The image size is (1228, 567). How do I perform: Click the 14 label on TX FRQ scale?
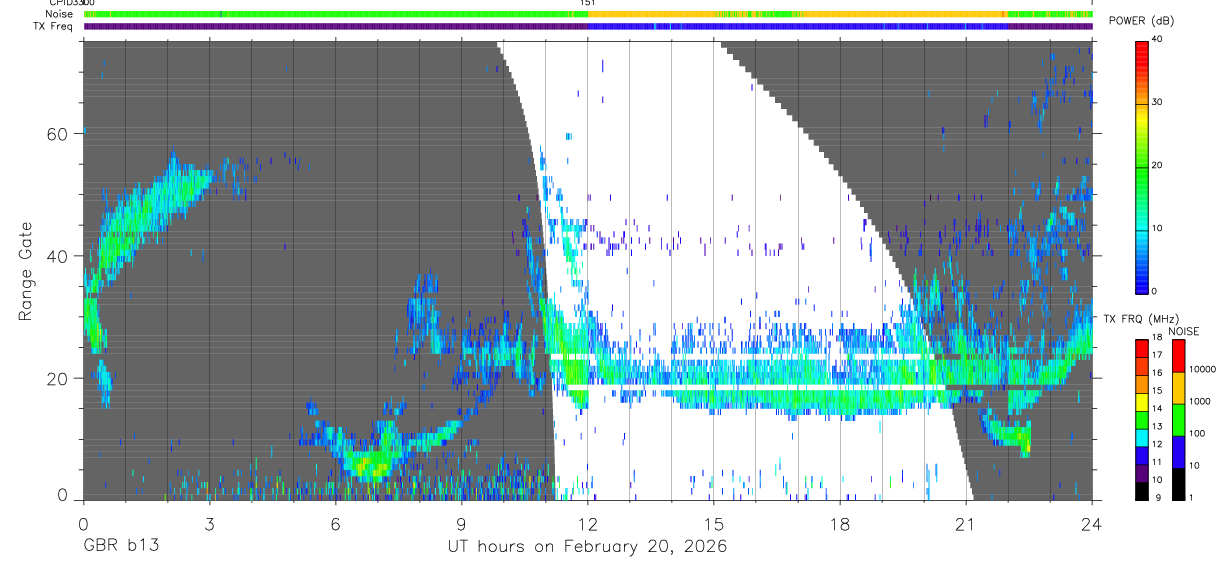coord(1157,410)
